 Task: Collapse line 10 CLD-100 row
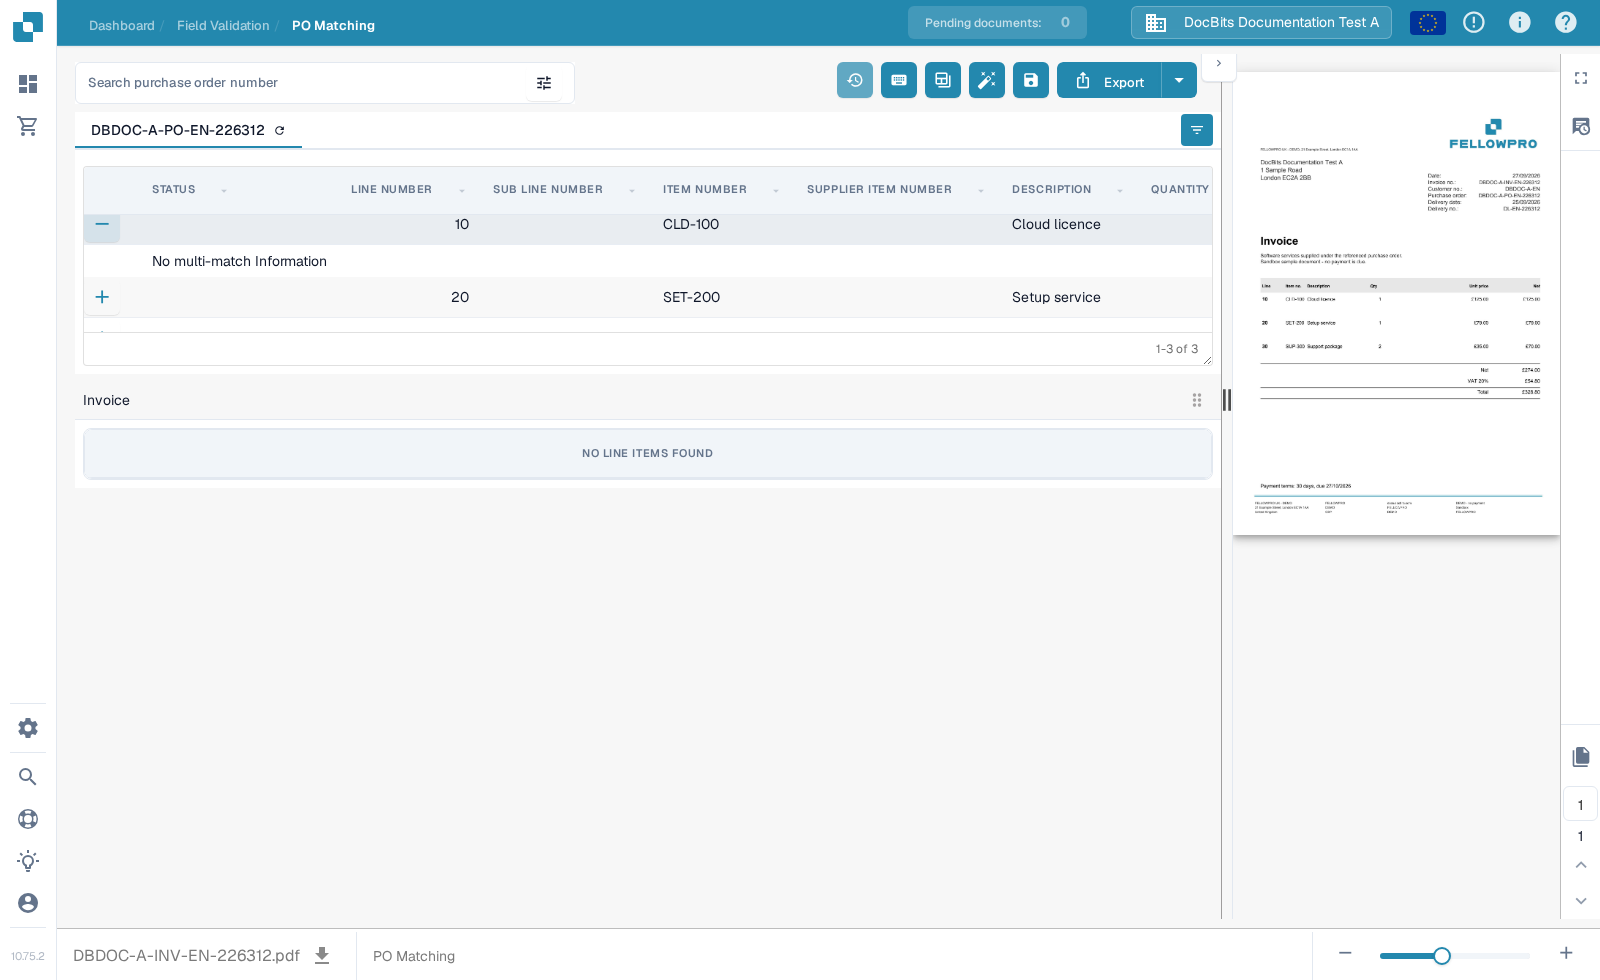coord(102,224)
